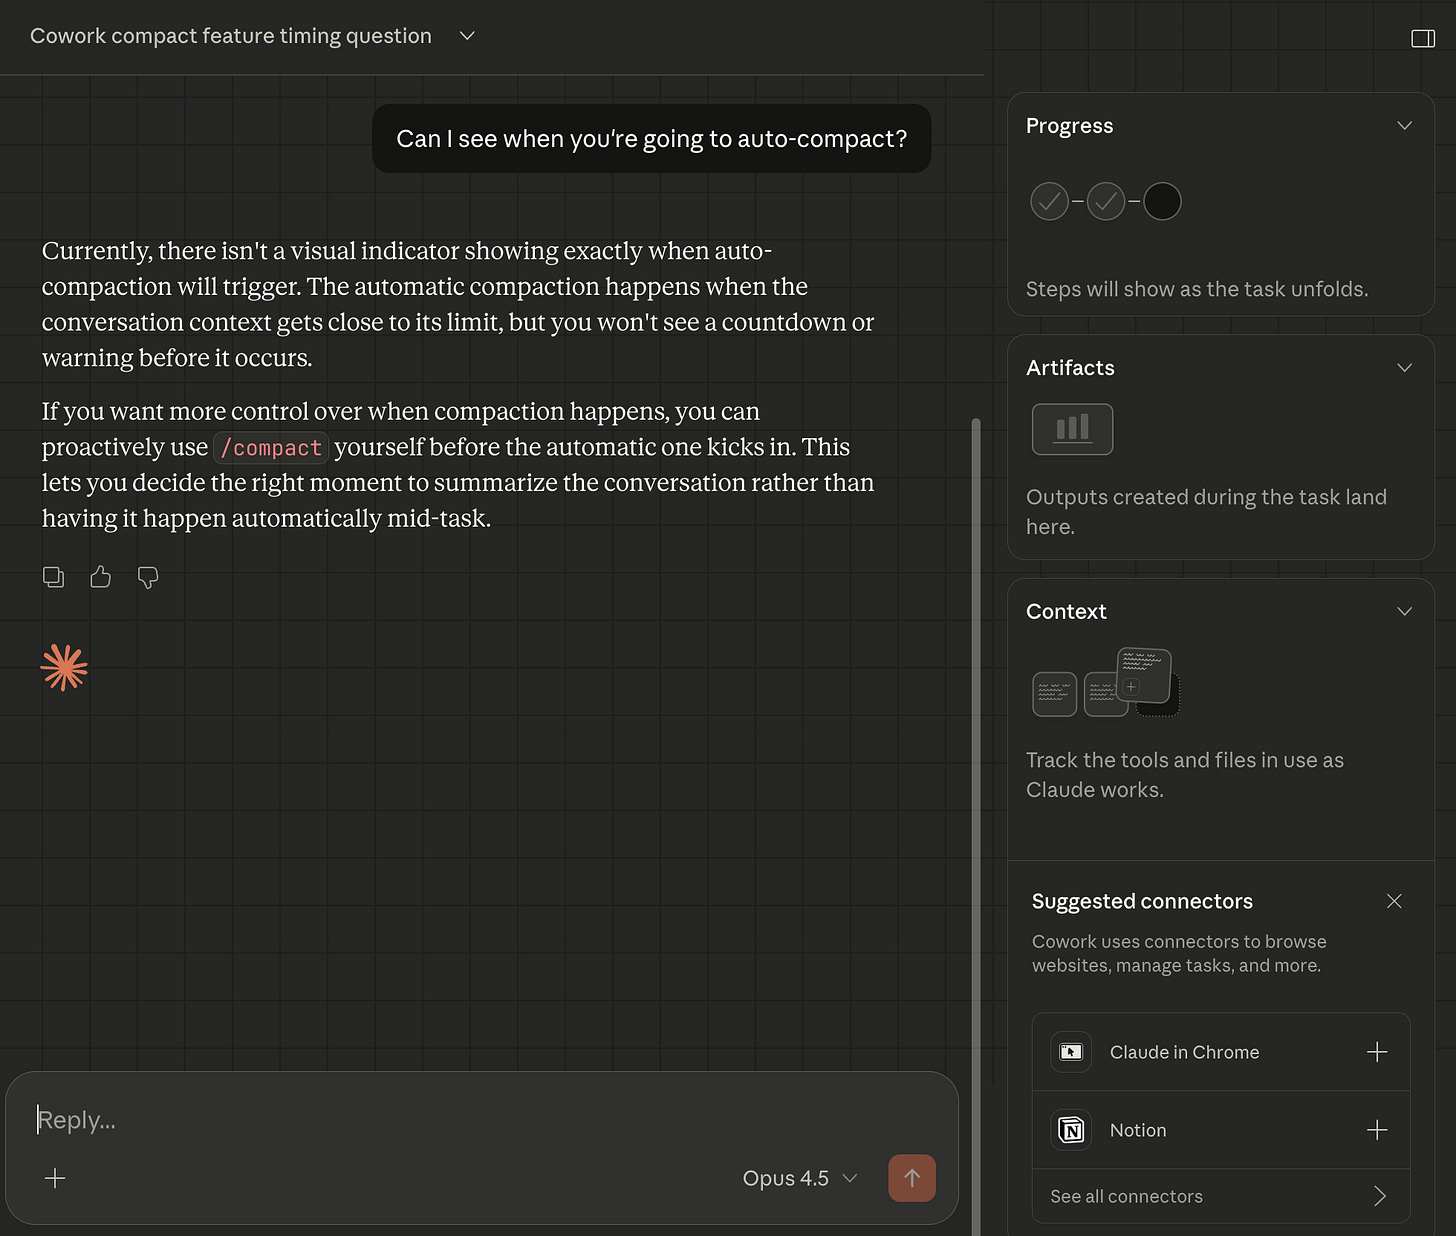
Task: Add the Notion connector
Action: (x=1377, y=1130)
